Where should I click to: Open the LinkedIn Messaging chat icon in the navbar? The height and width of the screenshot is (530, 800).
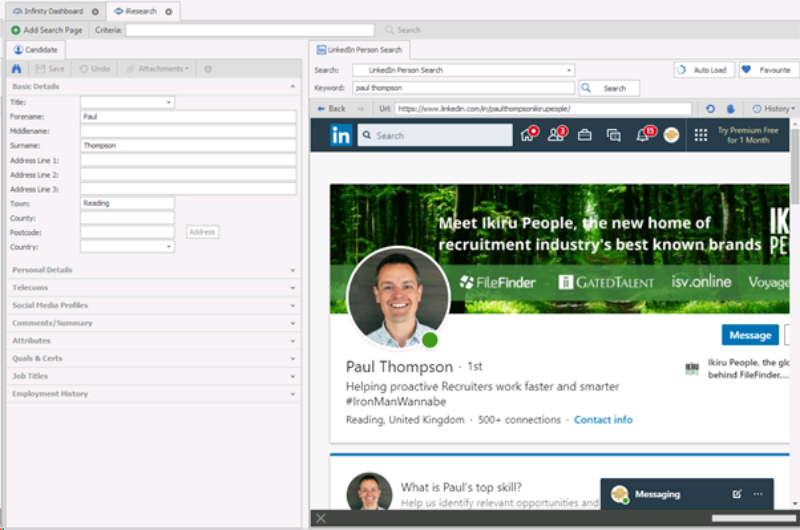tap(614, 135)
